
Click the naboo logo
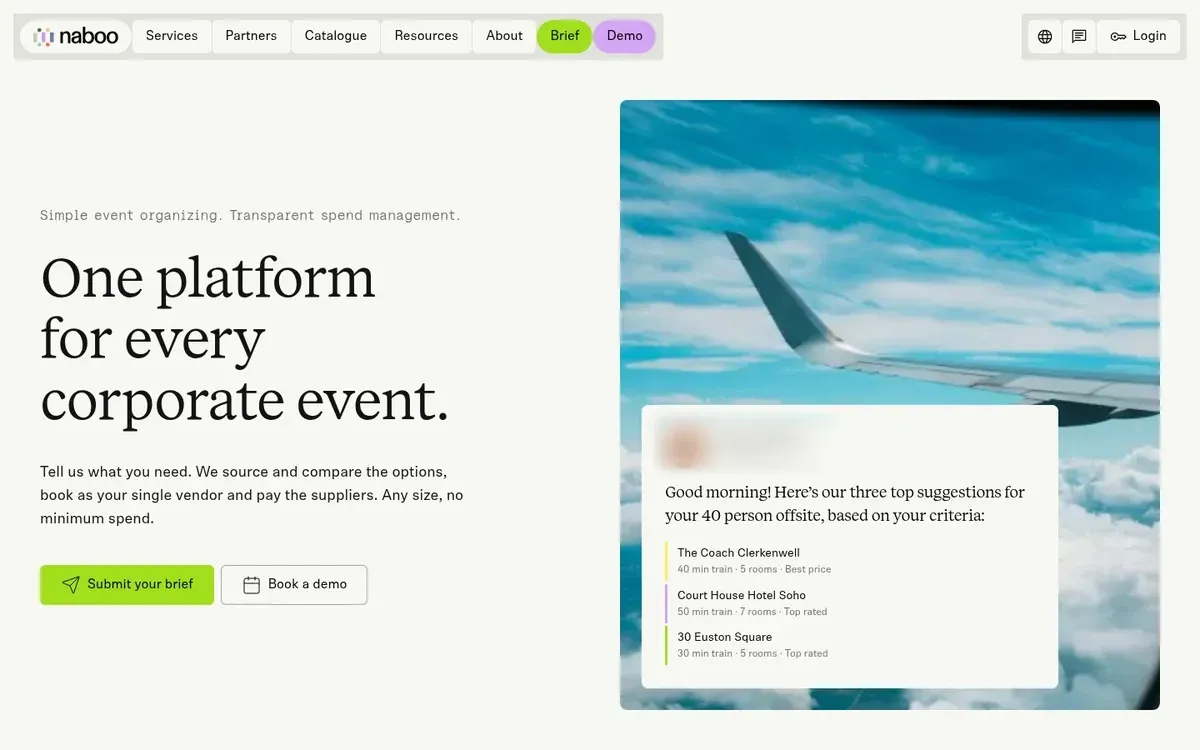(75, 36)
